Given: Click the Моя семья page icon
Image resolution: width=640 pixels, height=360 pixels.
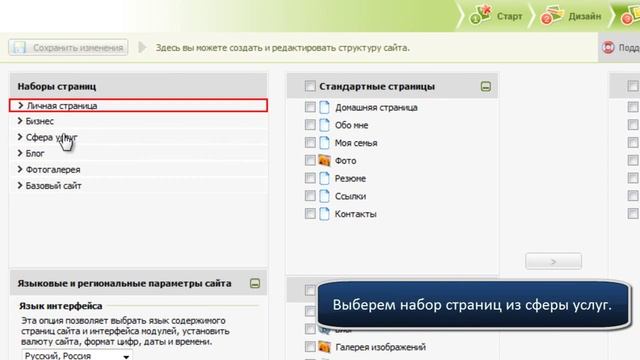Looking at the screenshot, I should click(324, 143).
